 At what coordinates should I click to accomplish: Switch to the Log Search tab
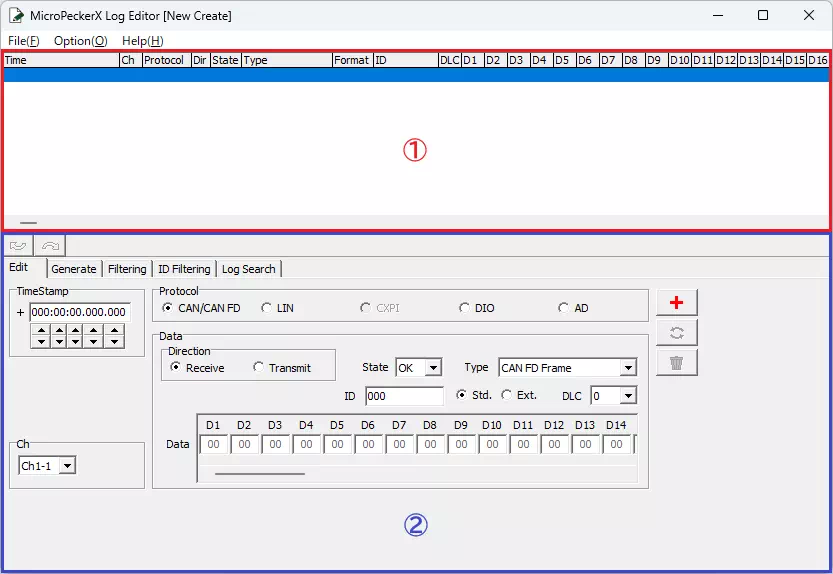tap(250, 269)
